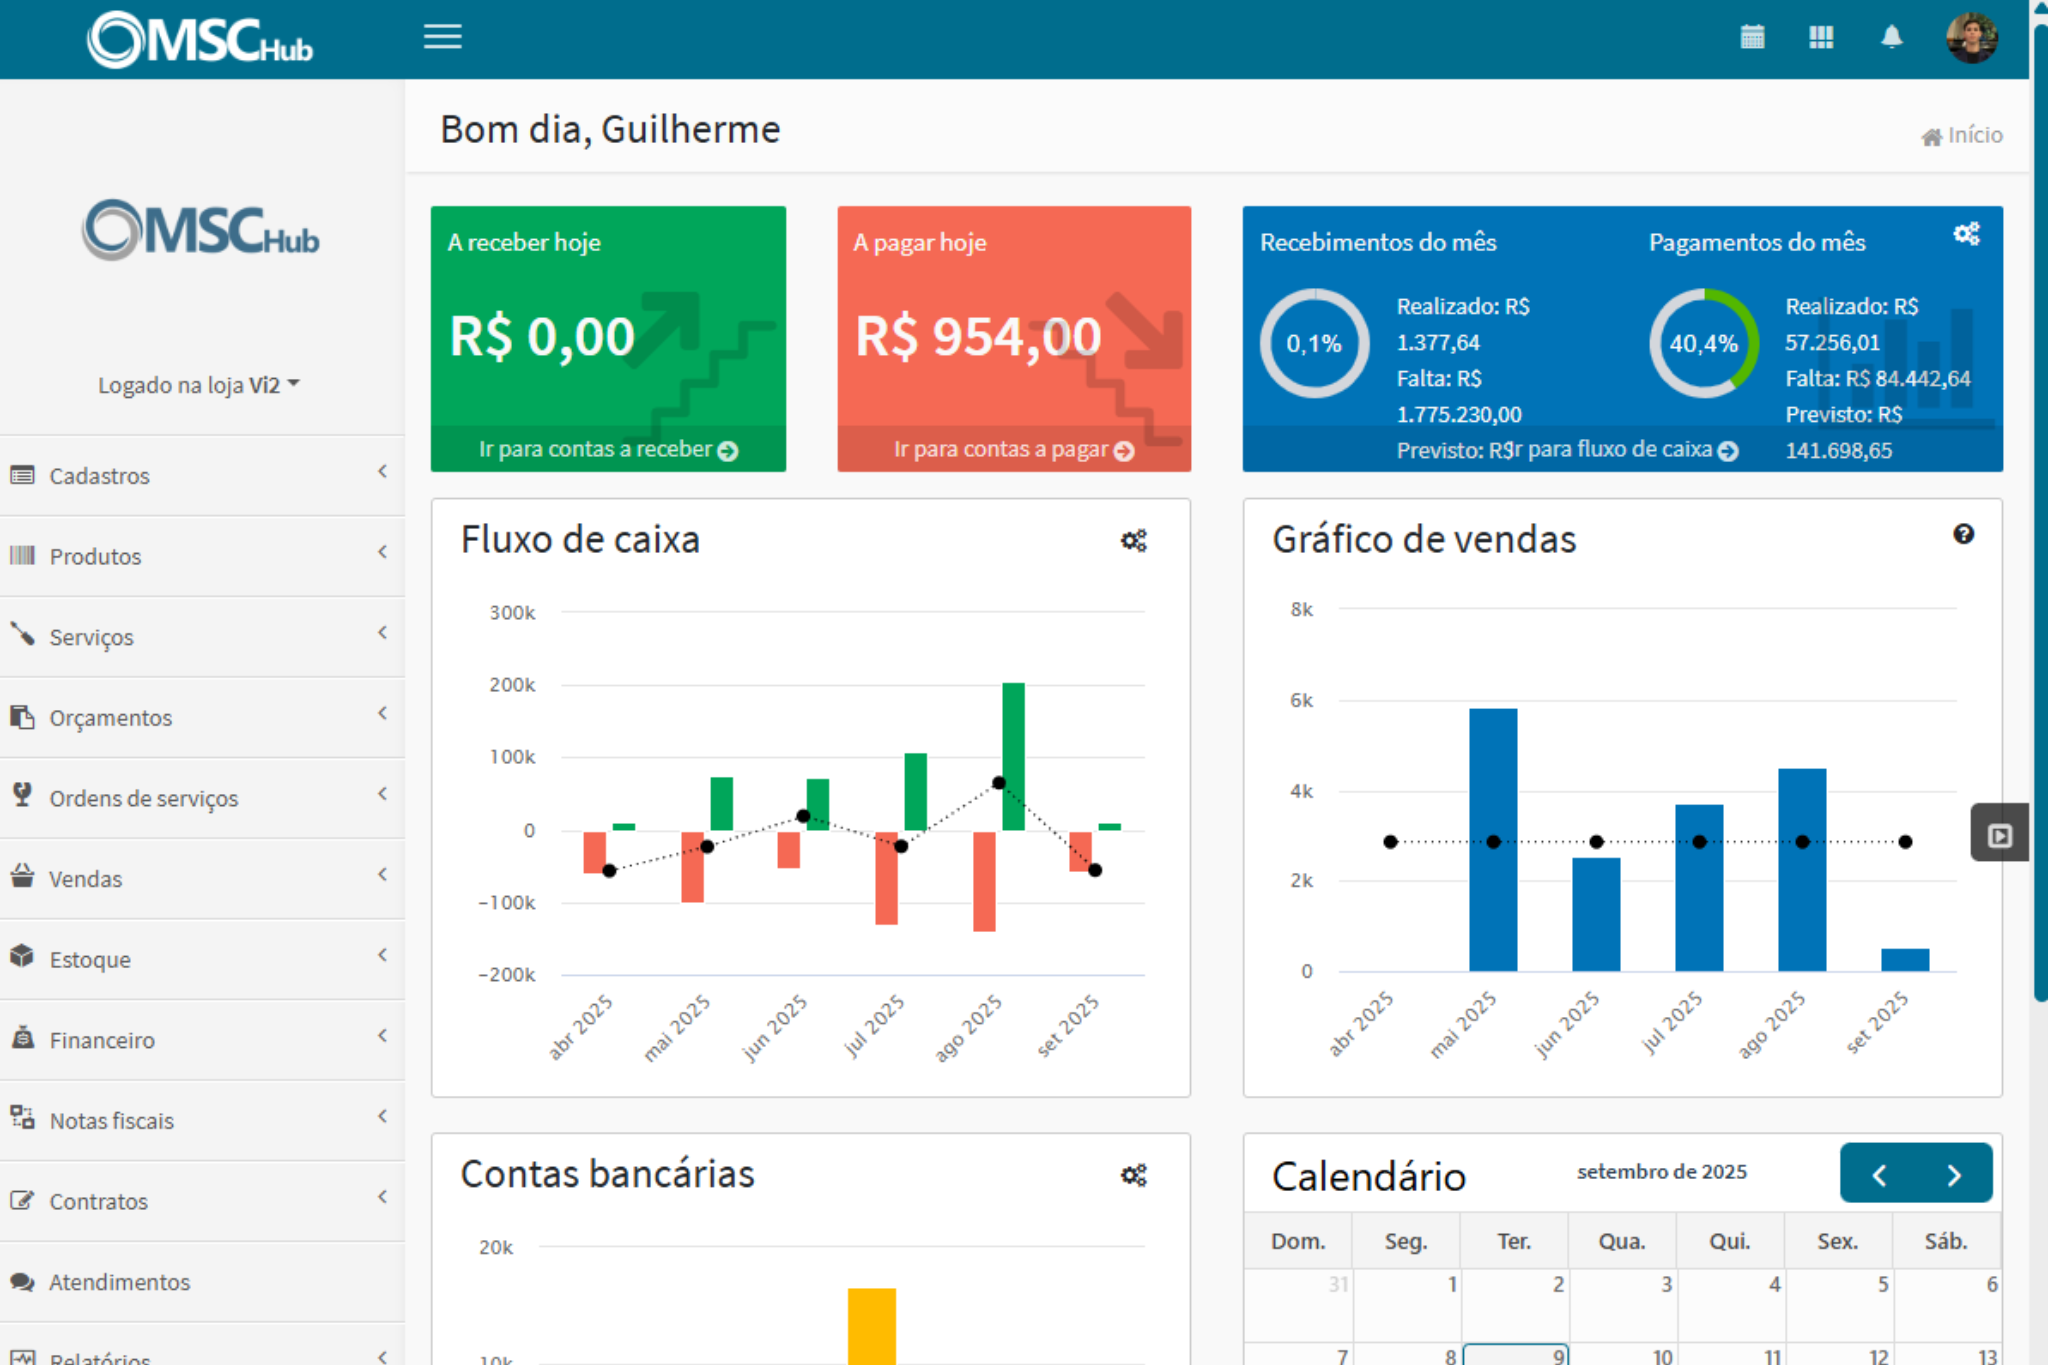
Task: Click help icon on Gráfico de vendas
Action: tap(1963, 534)
